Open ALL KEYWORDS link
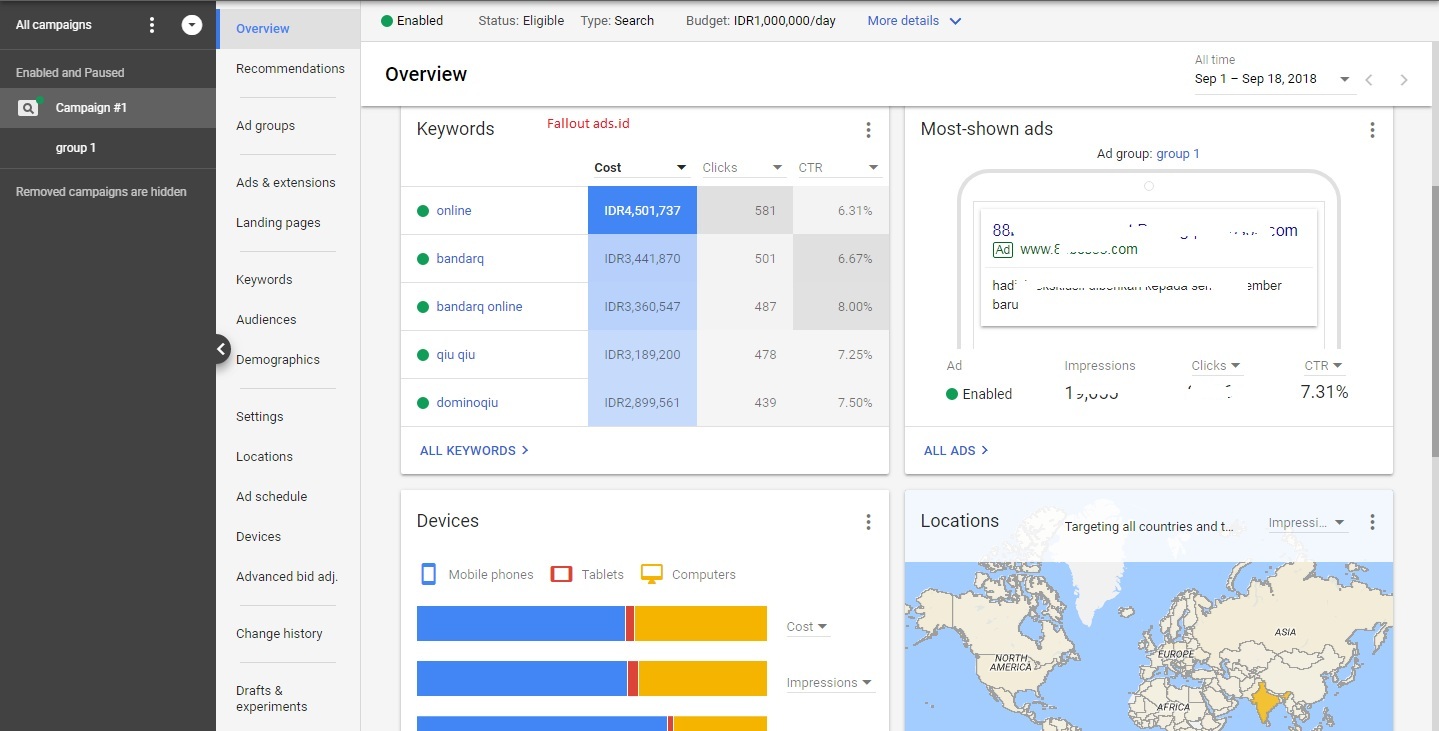The height and width of the screenshot is (731, 1439). pos(474,451)
